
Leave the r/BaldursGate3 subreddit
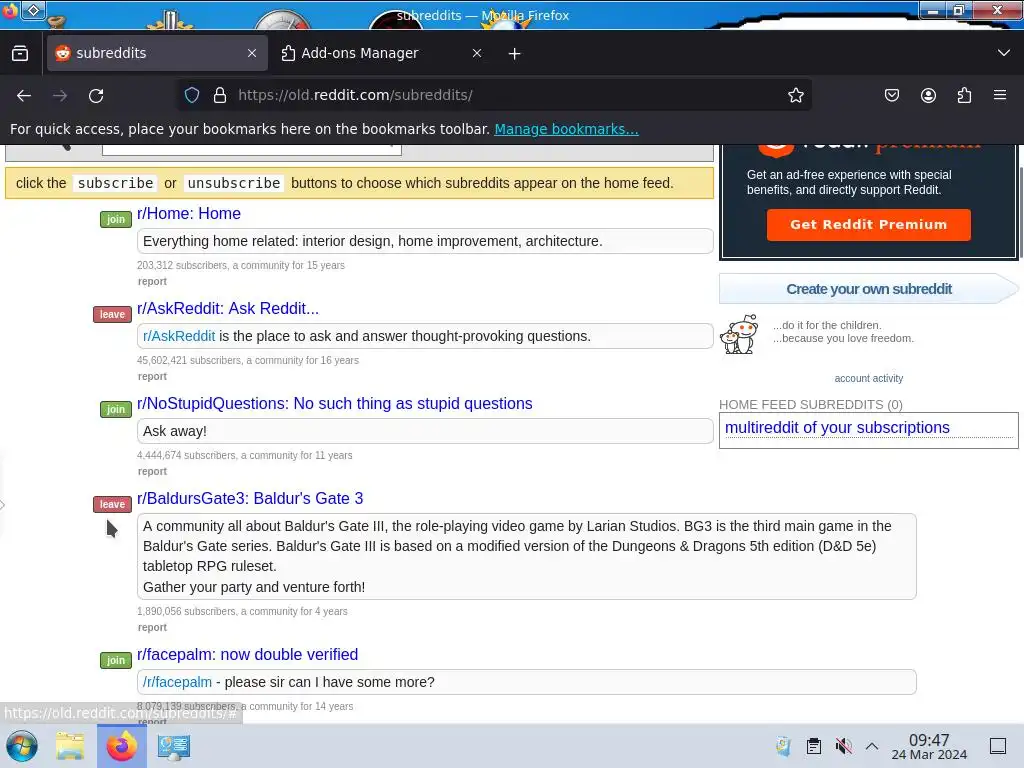[112, 504]
